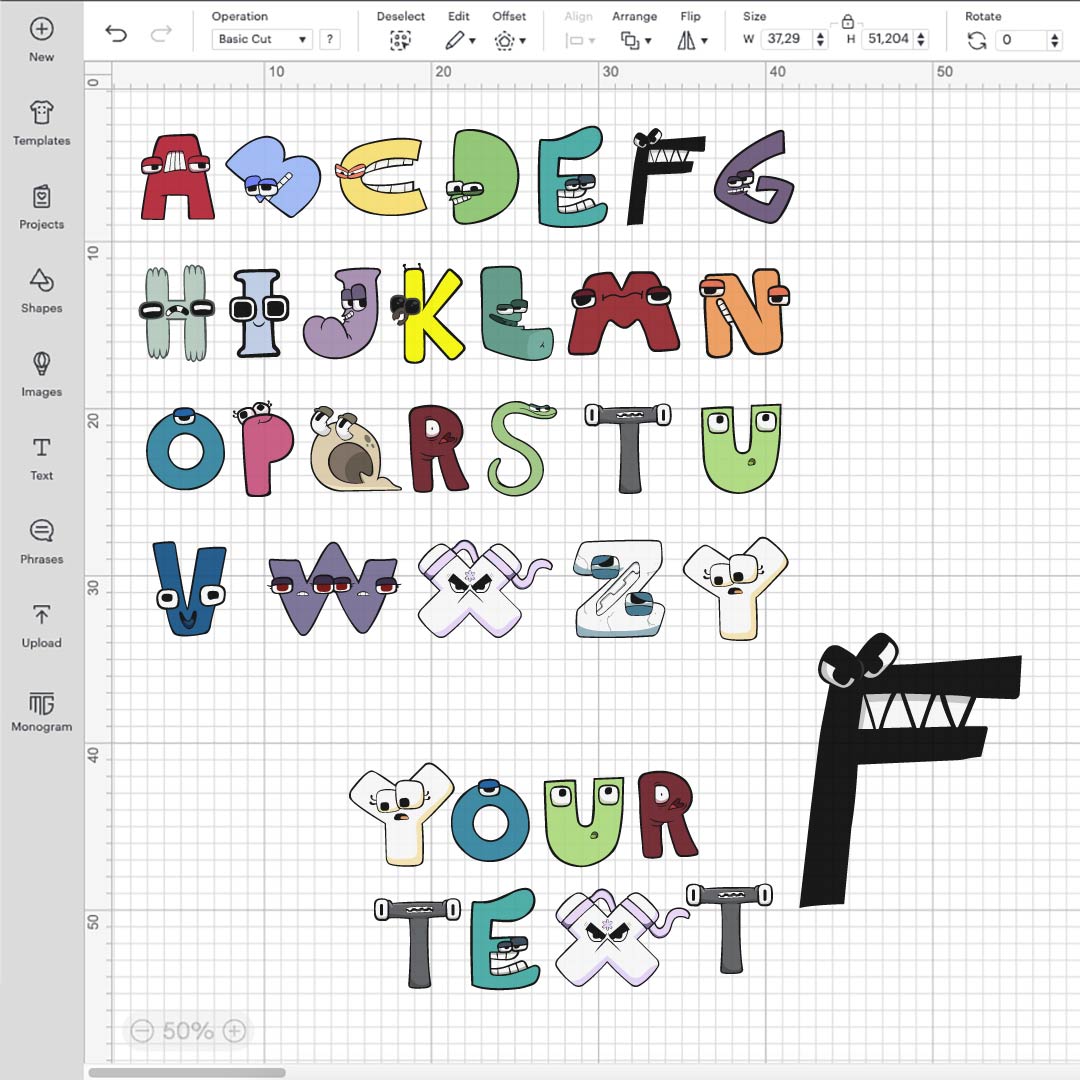Open the Phrases panel
Viewport: 1080px width, 1080px height.
coord(41,531)
